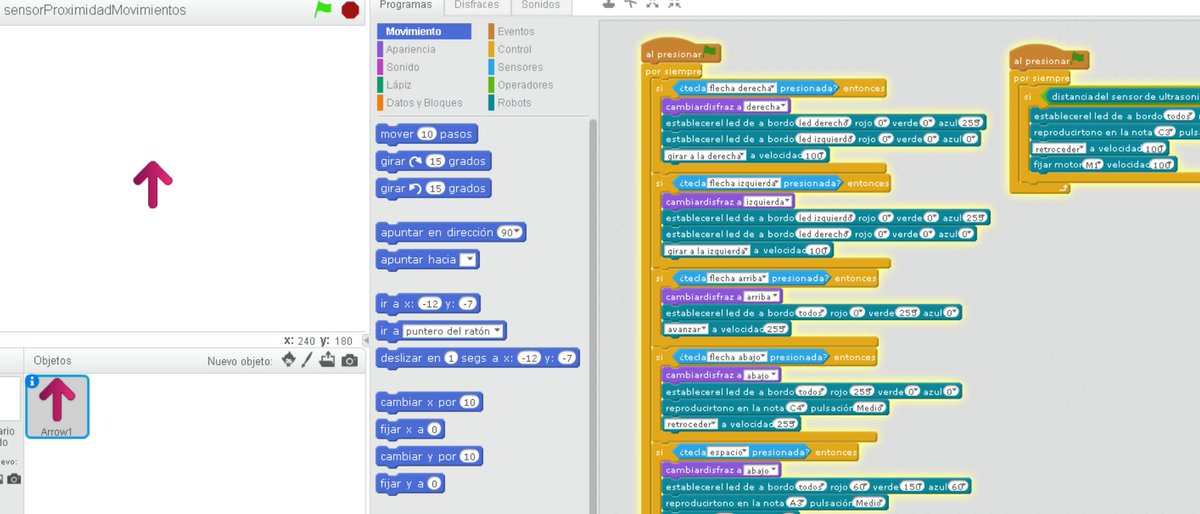Open the Disfraces tab
The width and height of the screenshot is (1200, 514).
(x=476, y=5)
